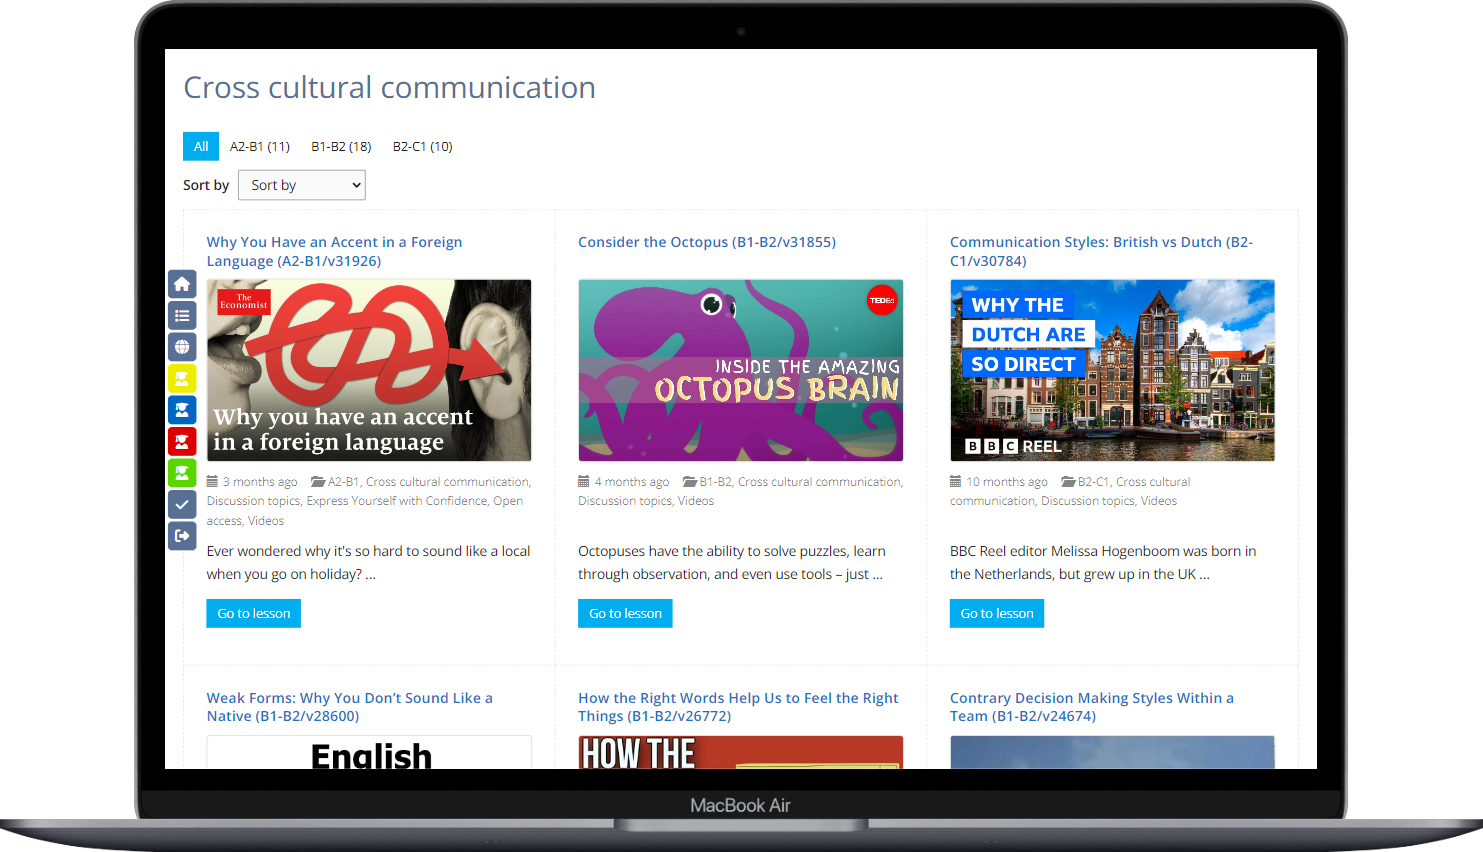
Task: Open 'Communication Styles: British vs Dutch' title
Action: [x=1101, y=251]
